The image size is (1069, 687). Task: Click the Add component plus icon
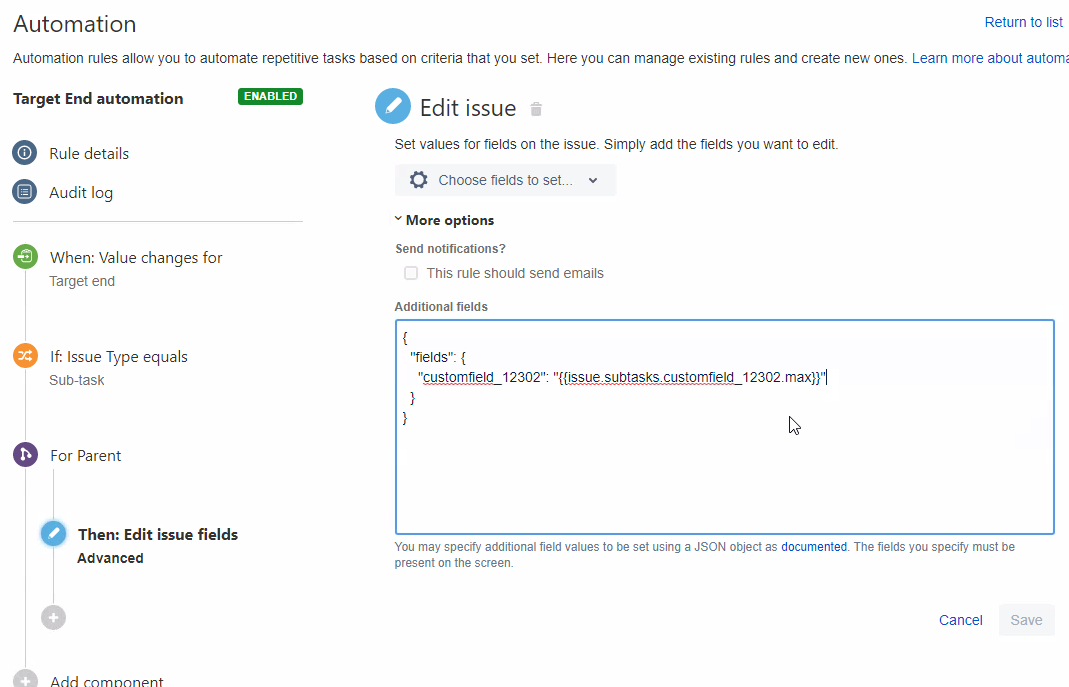(25, 679)
